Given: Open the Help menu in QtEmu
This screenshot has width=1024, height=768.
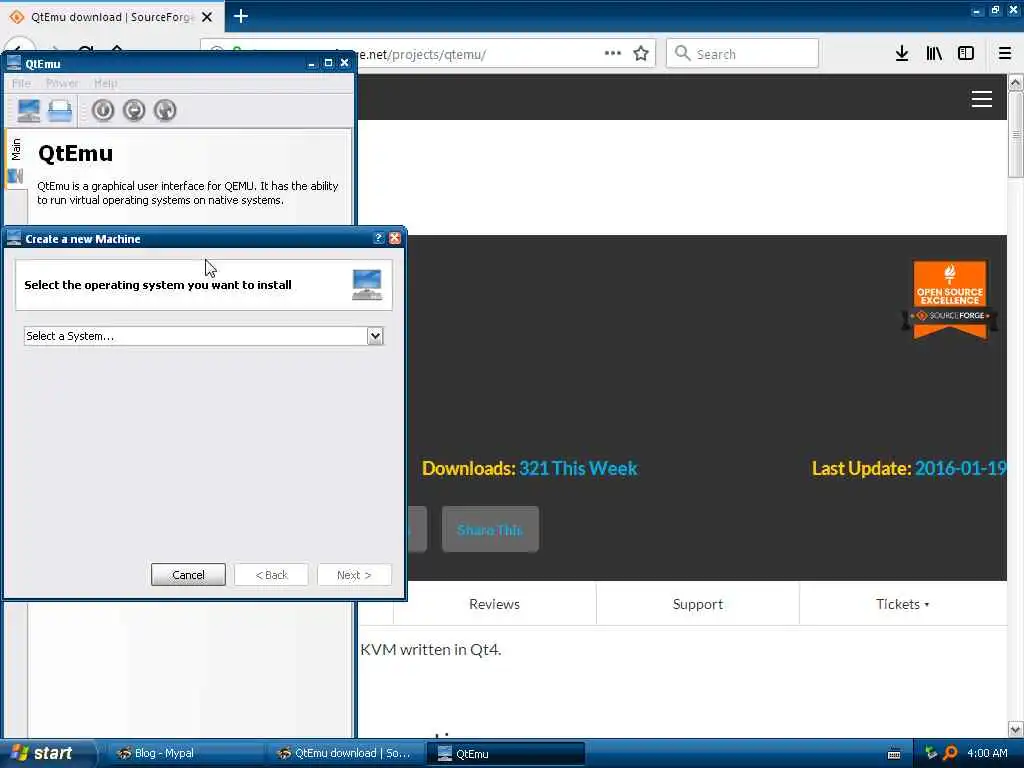Looking at the screenshot, I should (105, 83).
